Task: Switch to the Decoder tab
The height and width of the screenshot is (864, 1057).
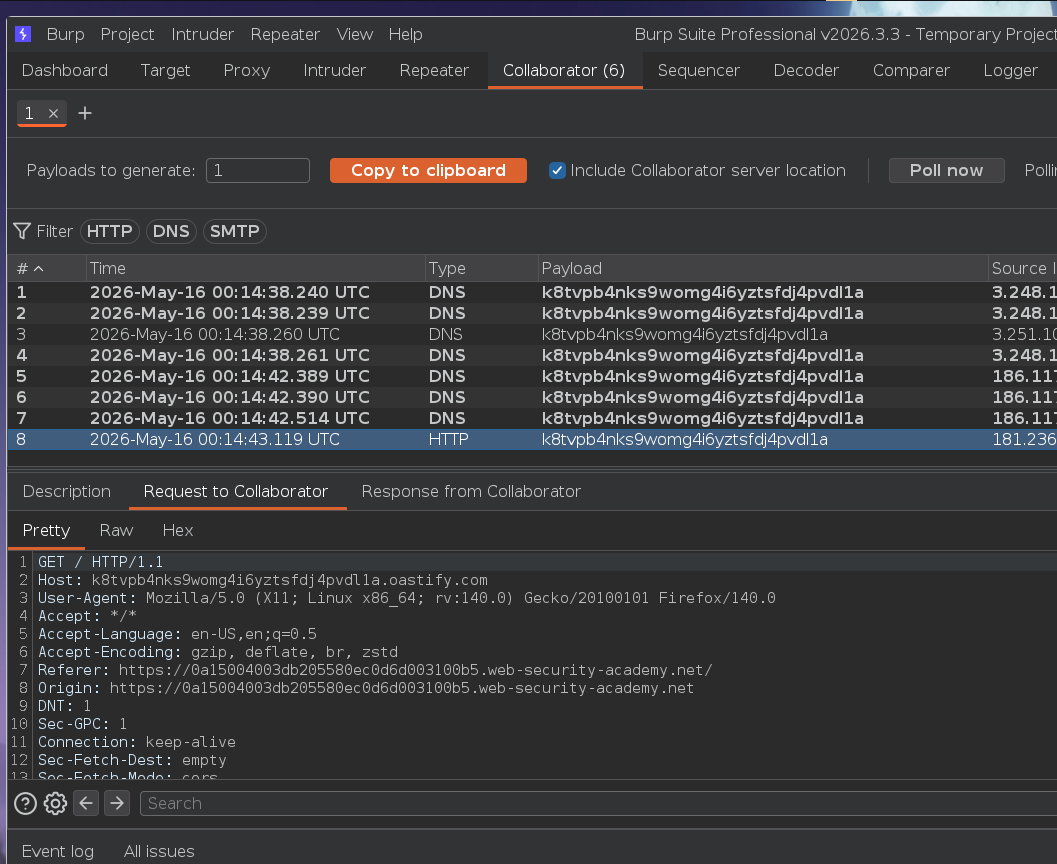Action: click(806, 71)
